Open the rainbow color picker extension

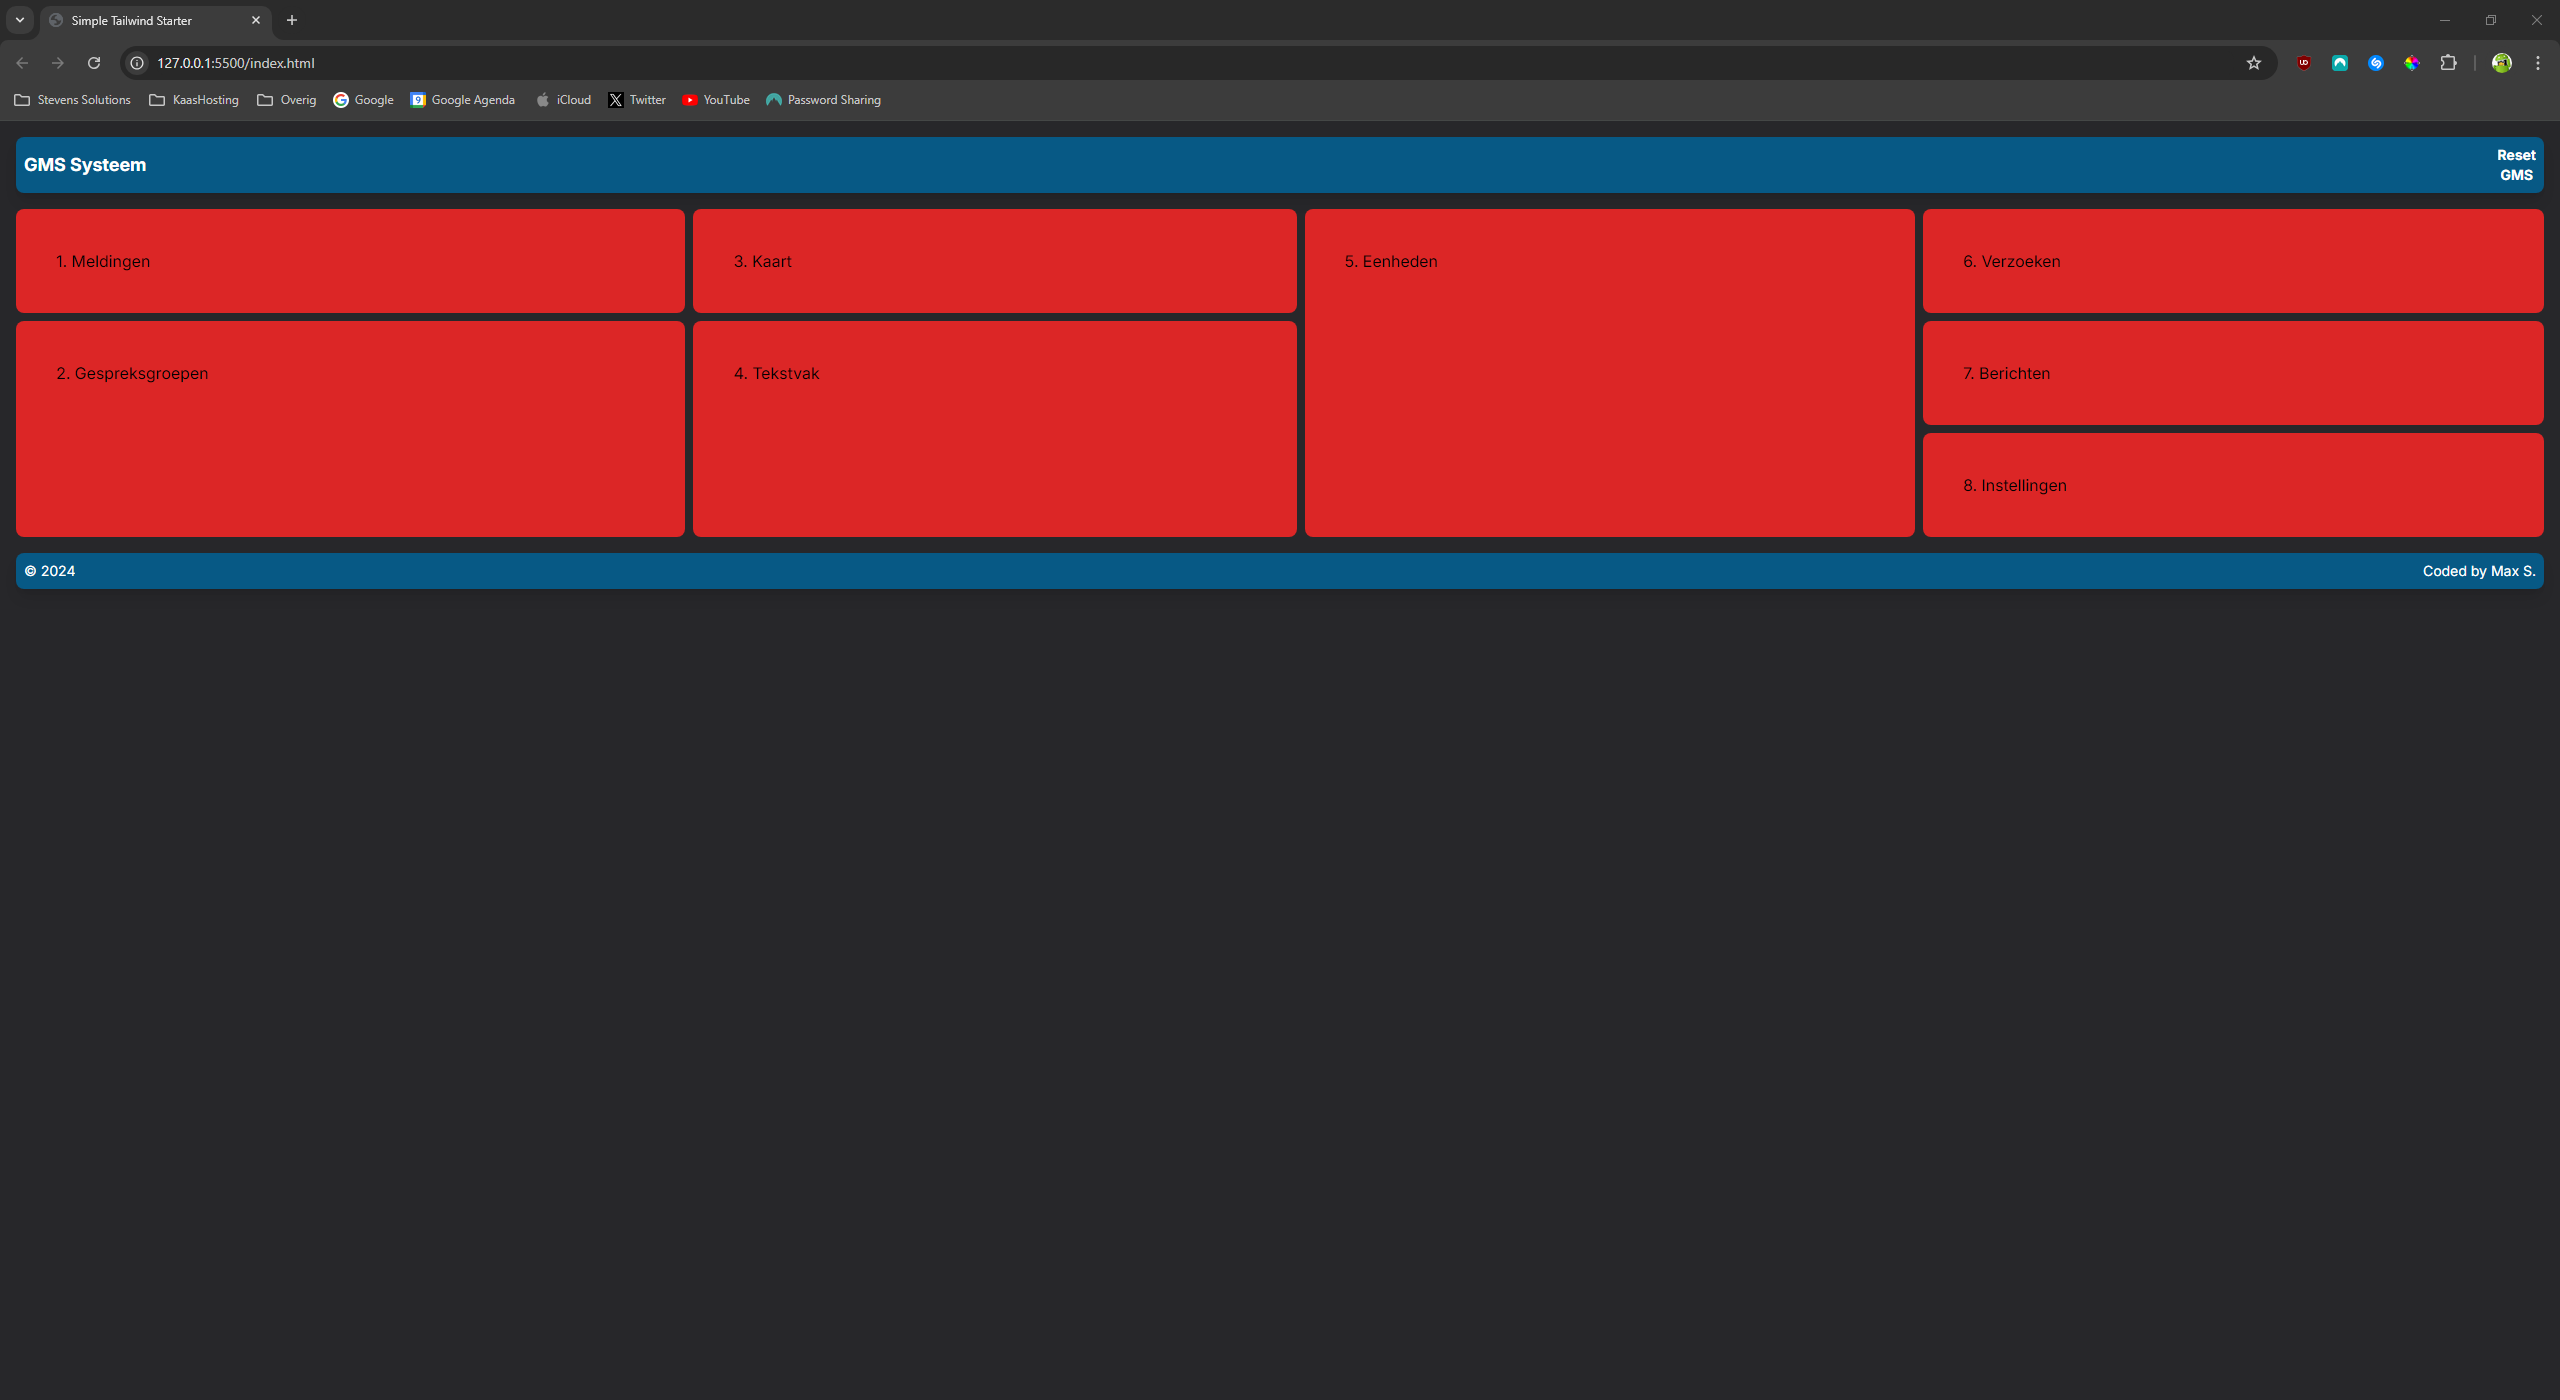pos(2411,63)
